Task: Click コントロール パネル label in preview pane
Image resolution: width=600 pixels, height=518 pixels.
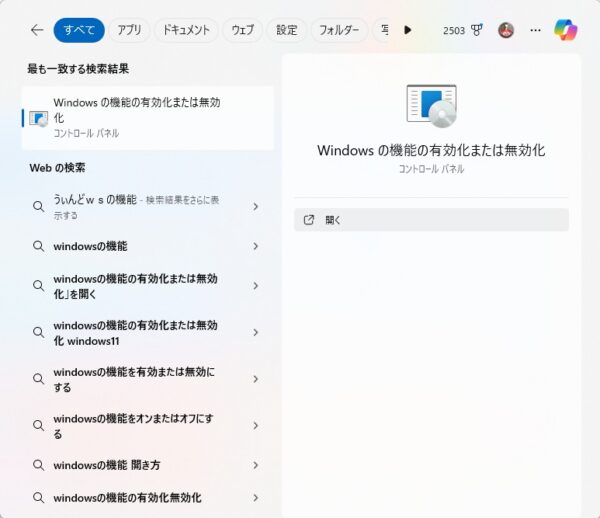Action: click(x=431, y=169)
